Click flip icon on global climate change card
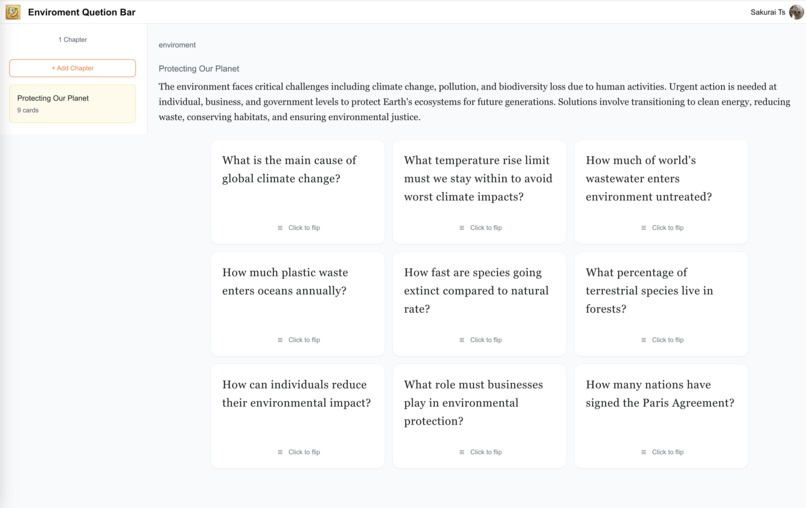 coord(280,228)
